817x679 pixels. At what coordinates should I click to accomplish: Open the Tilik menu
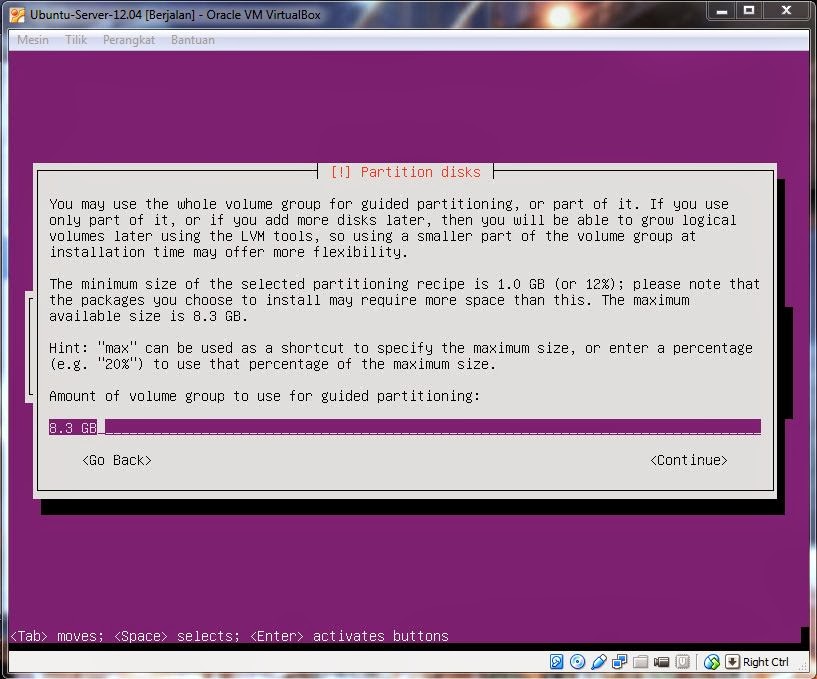click(76, 40)
